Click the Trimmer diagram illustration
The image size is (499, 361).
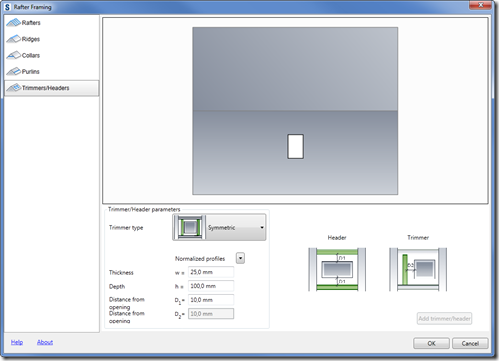click(418, 269)
